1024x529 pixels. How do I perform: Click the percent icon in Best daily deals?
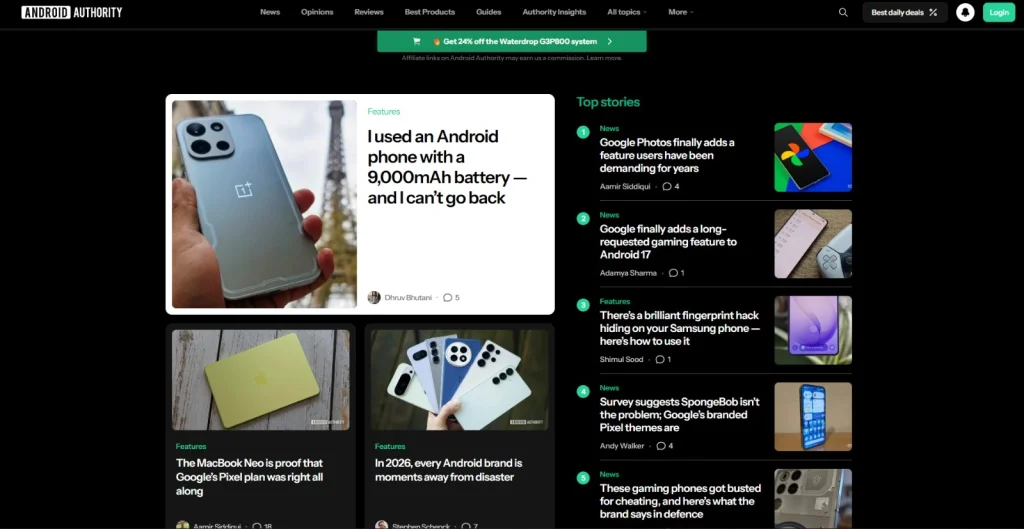[x=933, y=12]
